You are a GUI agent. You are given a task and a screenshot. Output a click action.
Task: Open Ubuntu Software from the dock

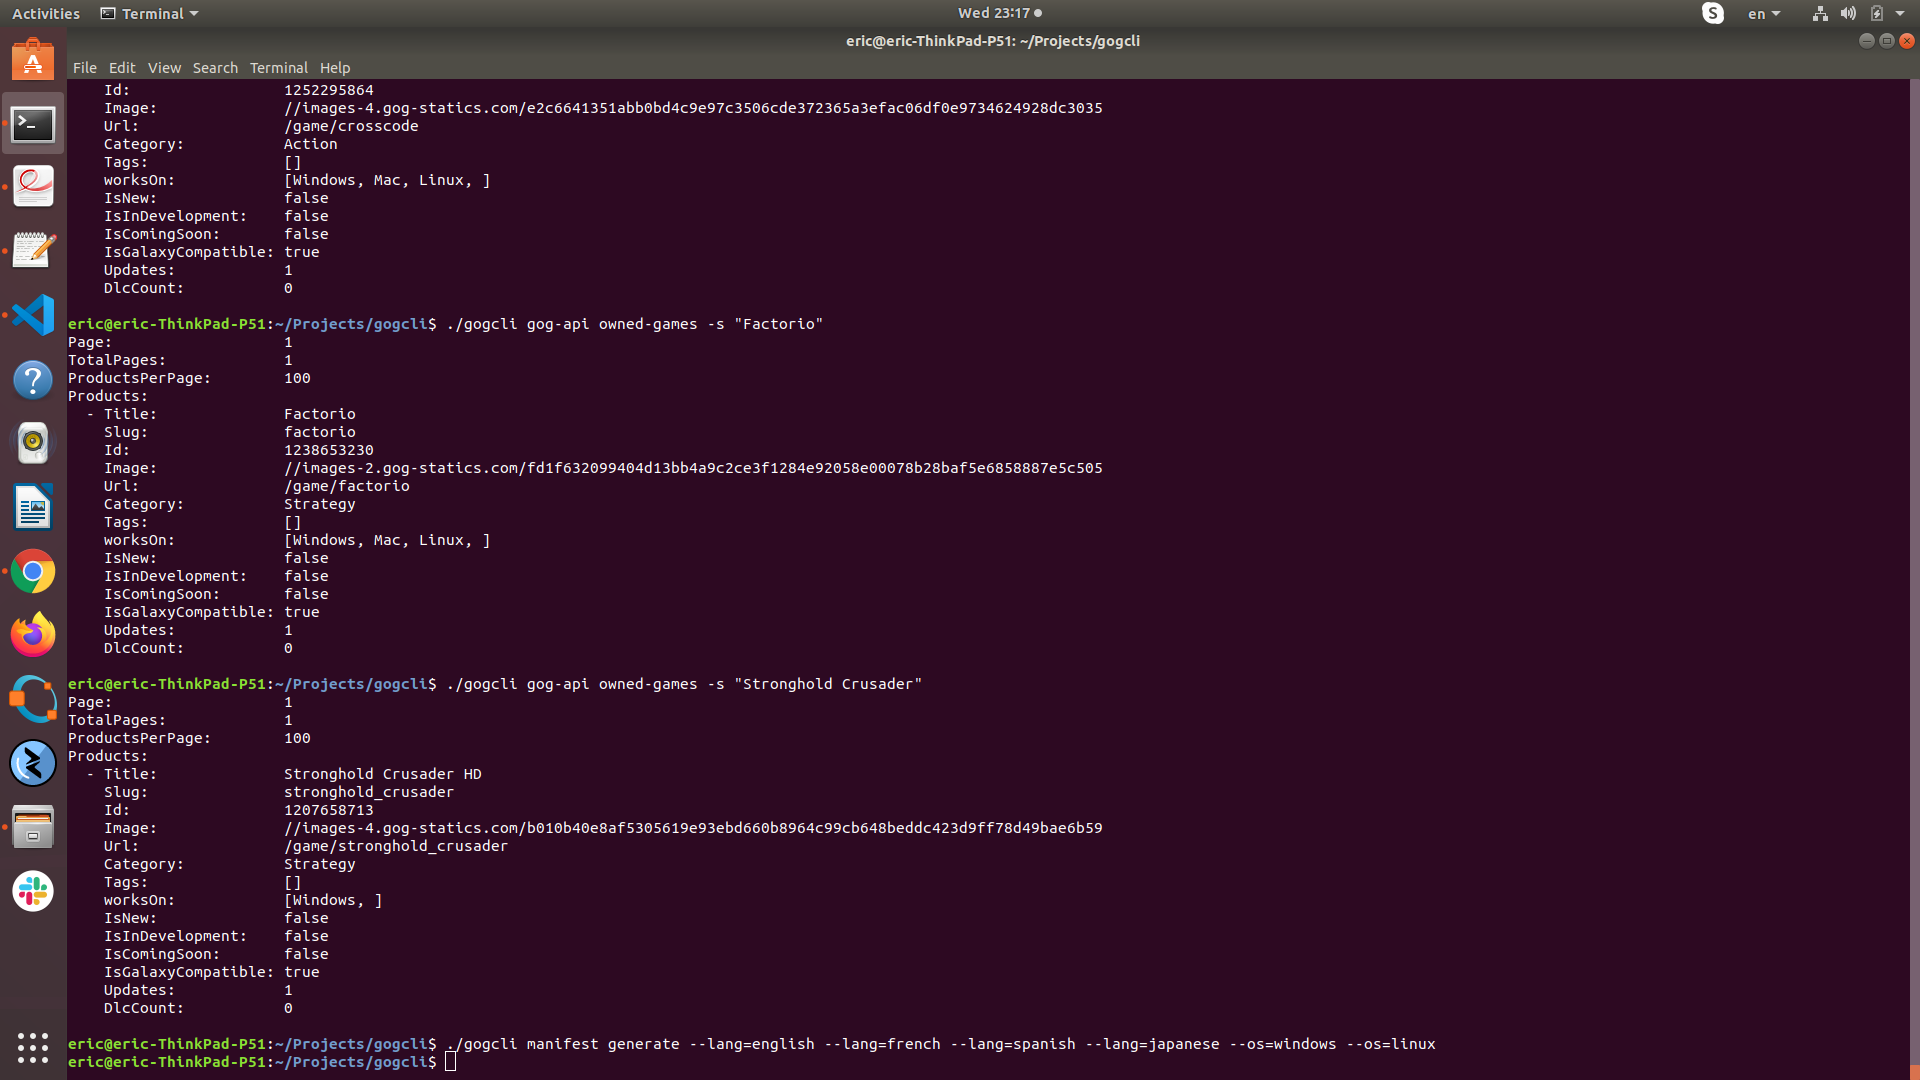(33, 60)
